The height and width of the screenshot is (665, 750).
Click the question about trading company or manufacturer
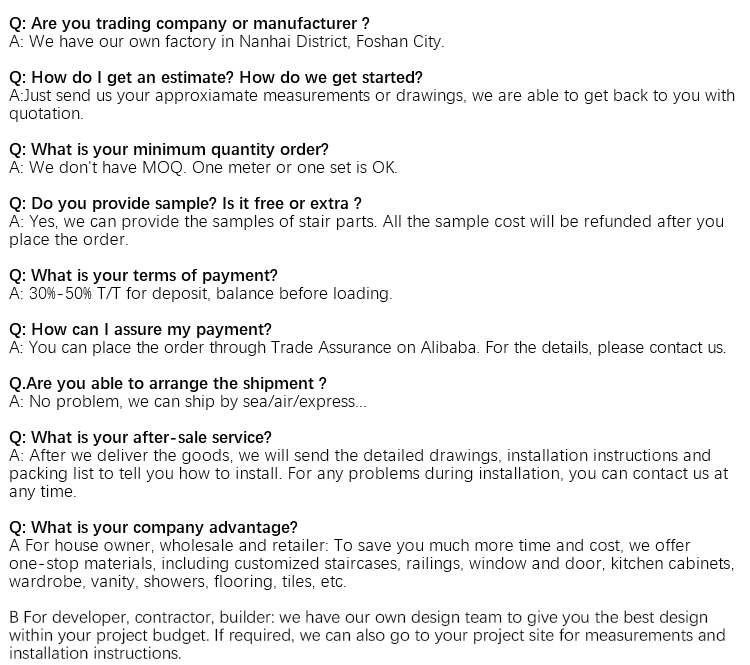click(x=189, y=23)
